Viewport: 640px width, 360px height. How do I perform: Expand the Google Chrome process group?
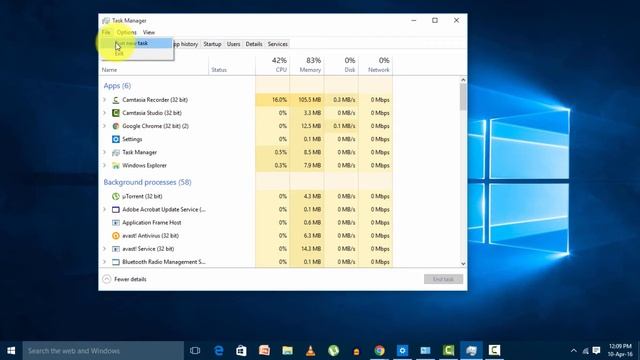click(105, 126)
